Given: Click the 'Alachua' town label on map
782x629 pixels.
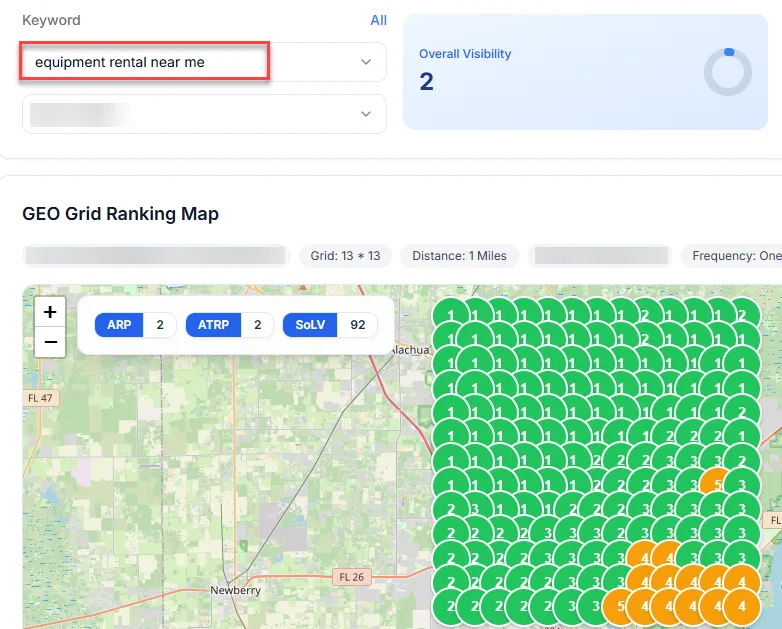Looking at the screenshot, I should click(411, 350).
